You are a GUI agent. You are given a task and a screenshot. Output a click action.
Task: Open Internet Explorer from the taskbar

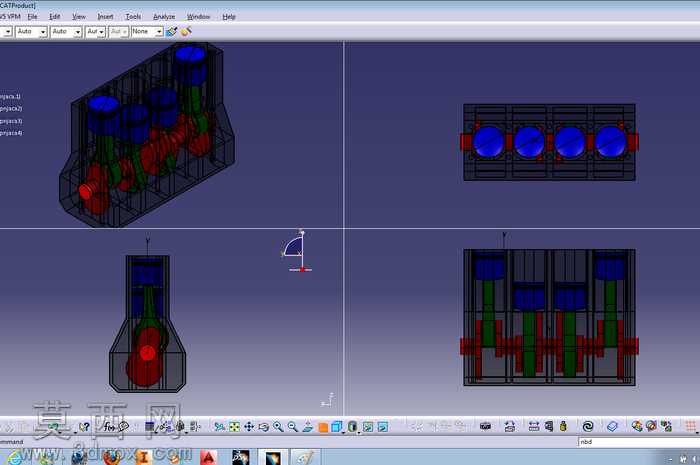(x=13, y=458)
